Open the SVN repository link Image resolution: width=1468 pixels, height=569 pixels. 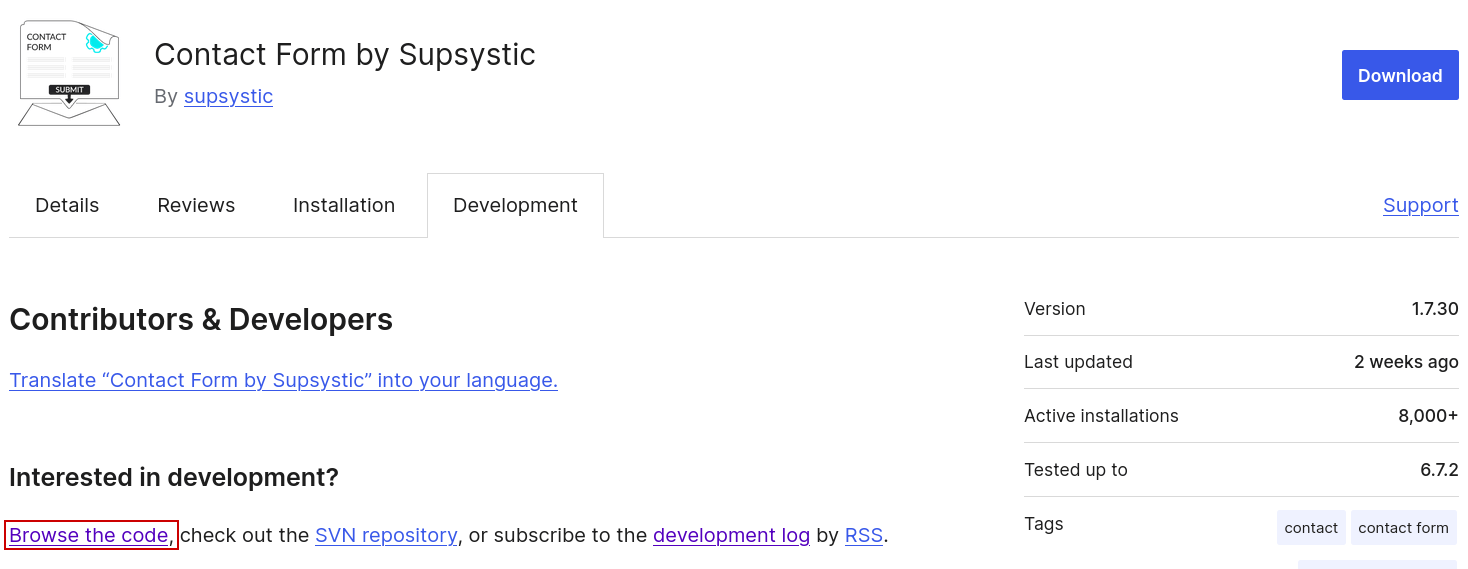coord(386,536)
